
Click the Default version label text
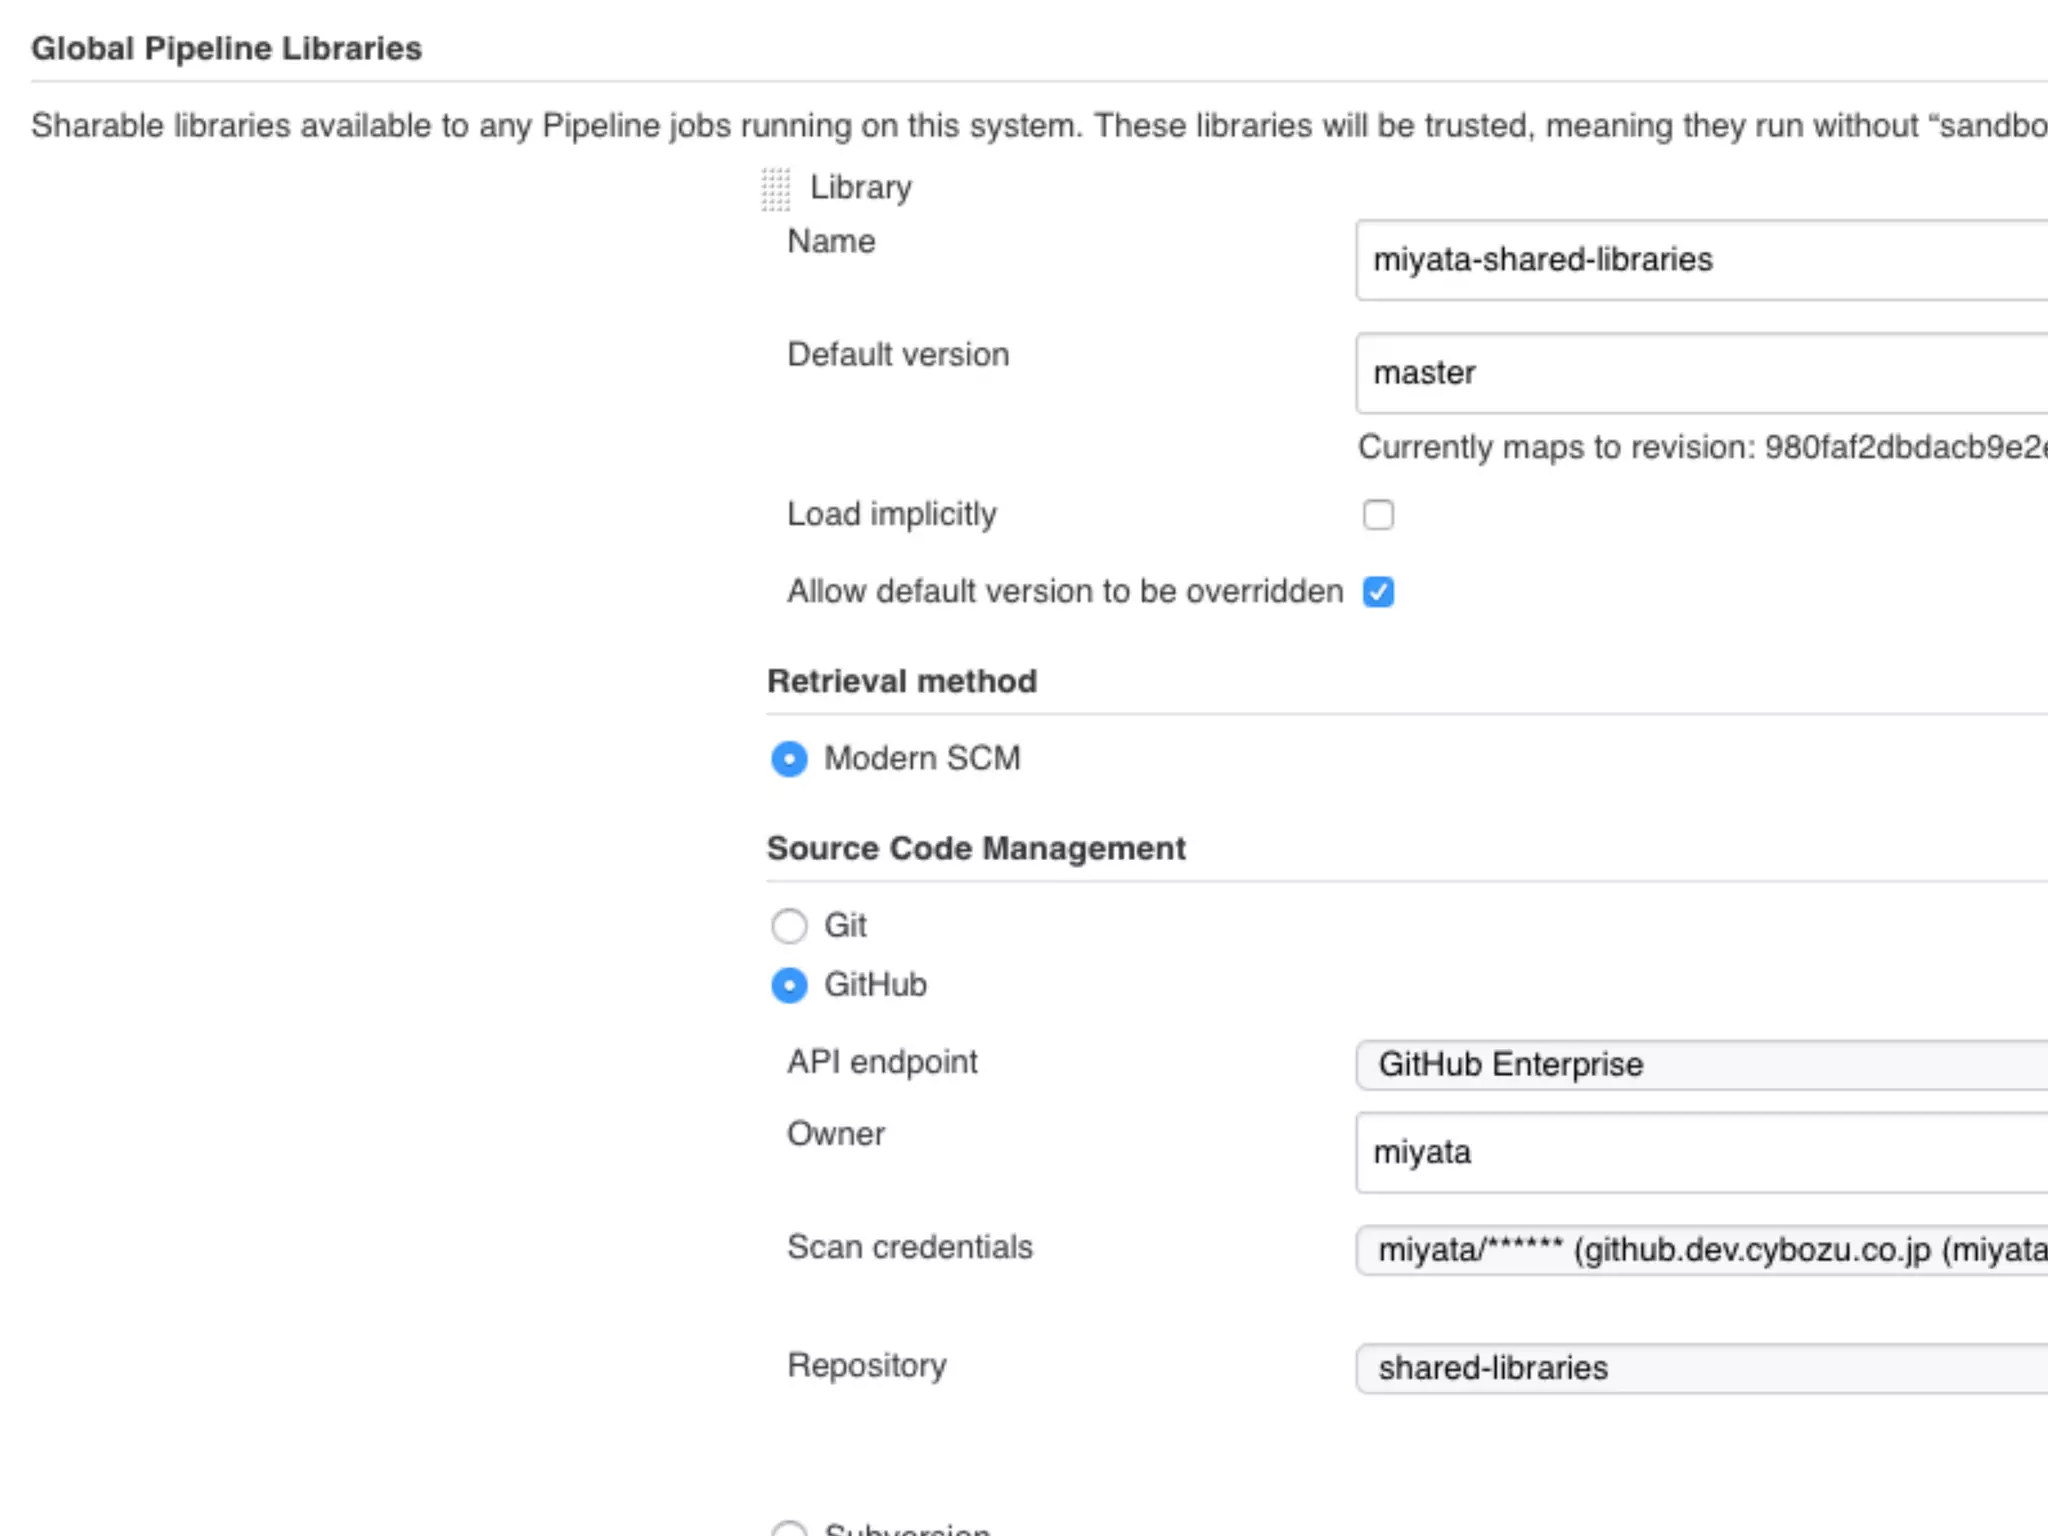pos(897,355)
